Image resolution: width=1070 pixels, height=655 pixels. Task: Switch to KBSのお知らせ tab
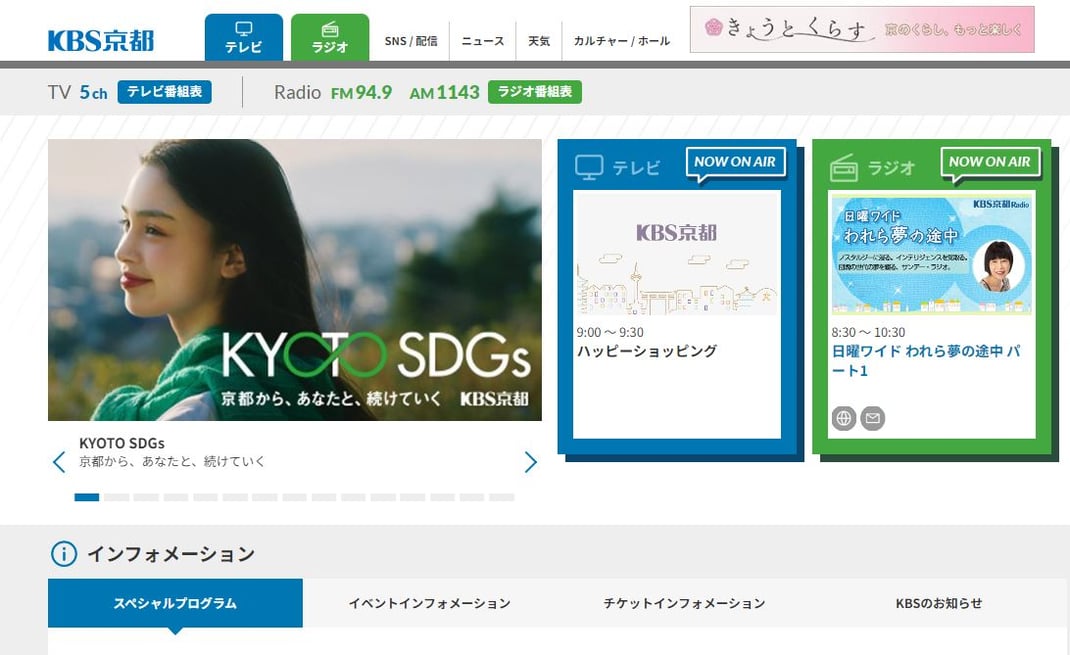(x=939, y=603)
